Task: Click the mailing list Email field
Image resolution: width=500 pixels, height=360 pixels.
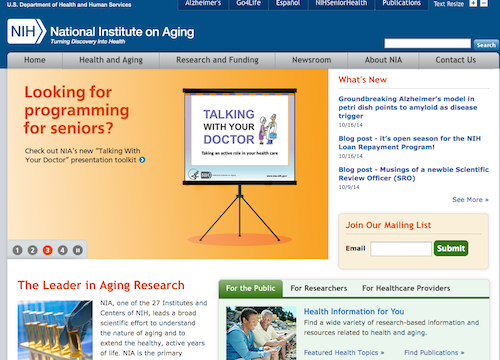Action: click(x=401, y=249)
